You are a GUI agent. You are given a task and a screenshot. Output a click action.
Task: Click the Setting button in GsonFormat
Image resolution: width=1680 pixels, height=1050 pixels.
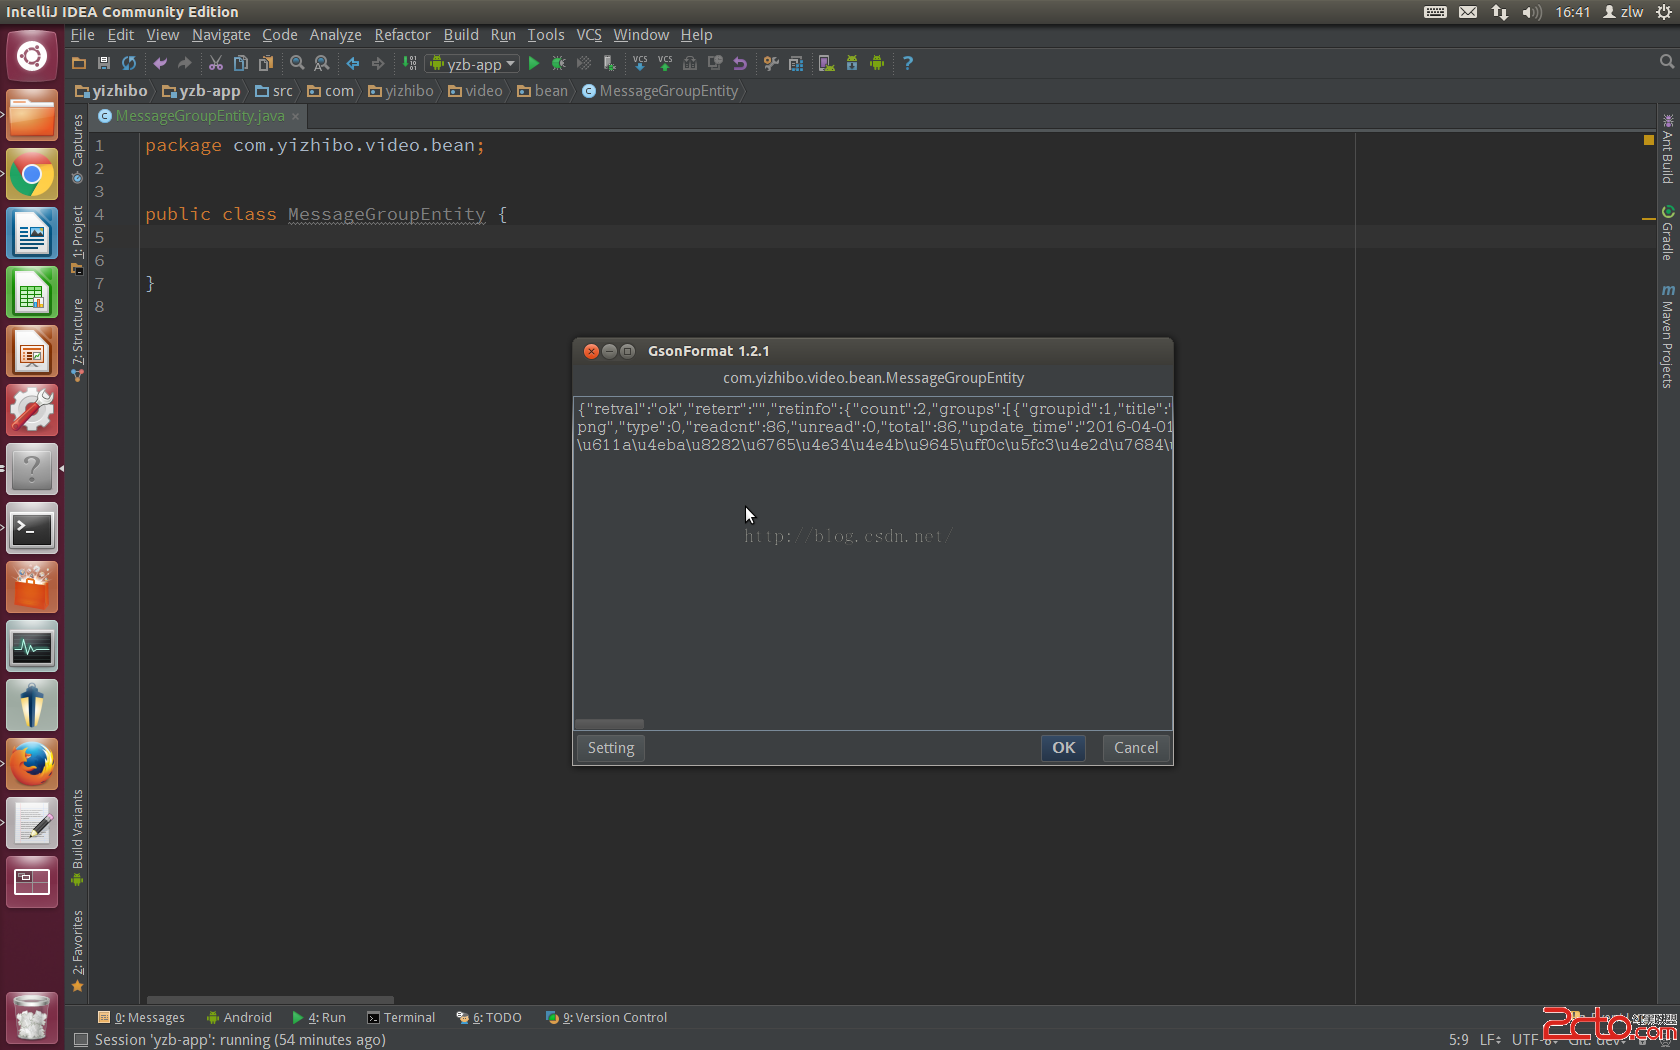610,748
